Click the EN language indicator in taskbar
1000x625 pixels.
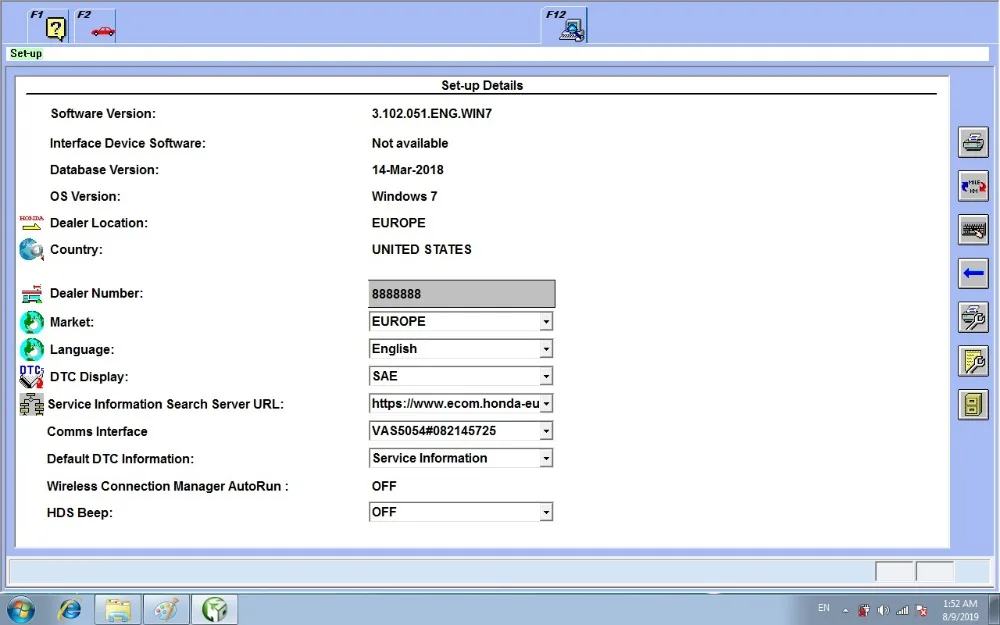coord(824,608)
